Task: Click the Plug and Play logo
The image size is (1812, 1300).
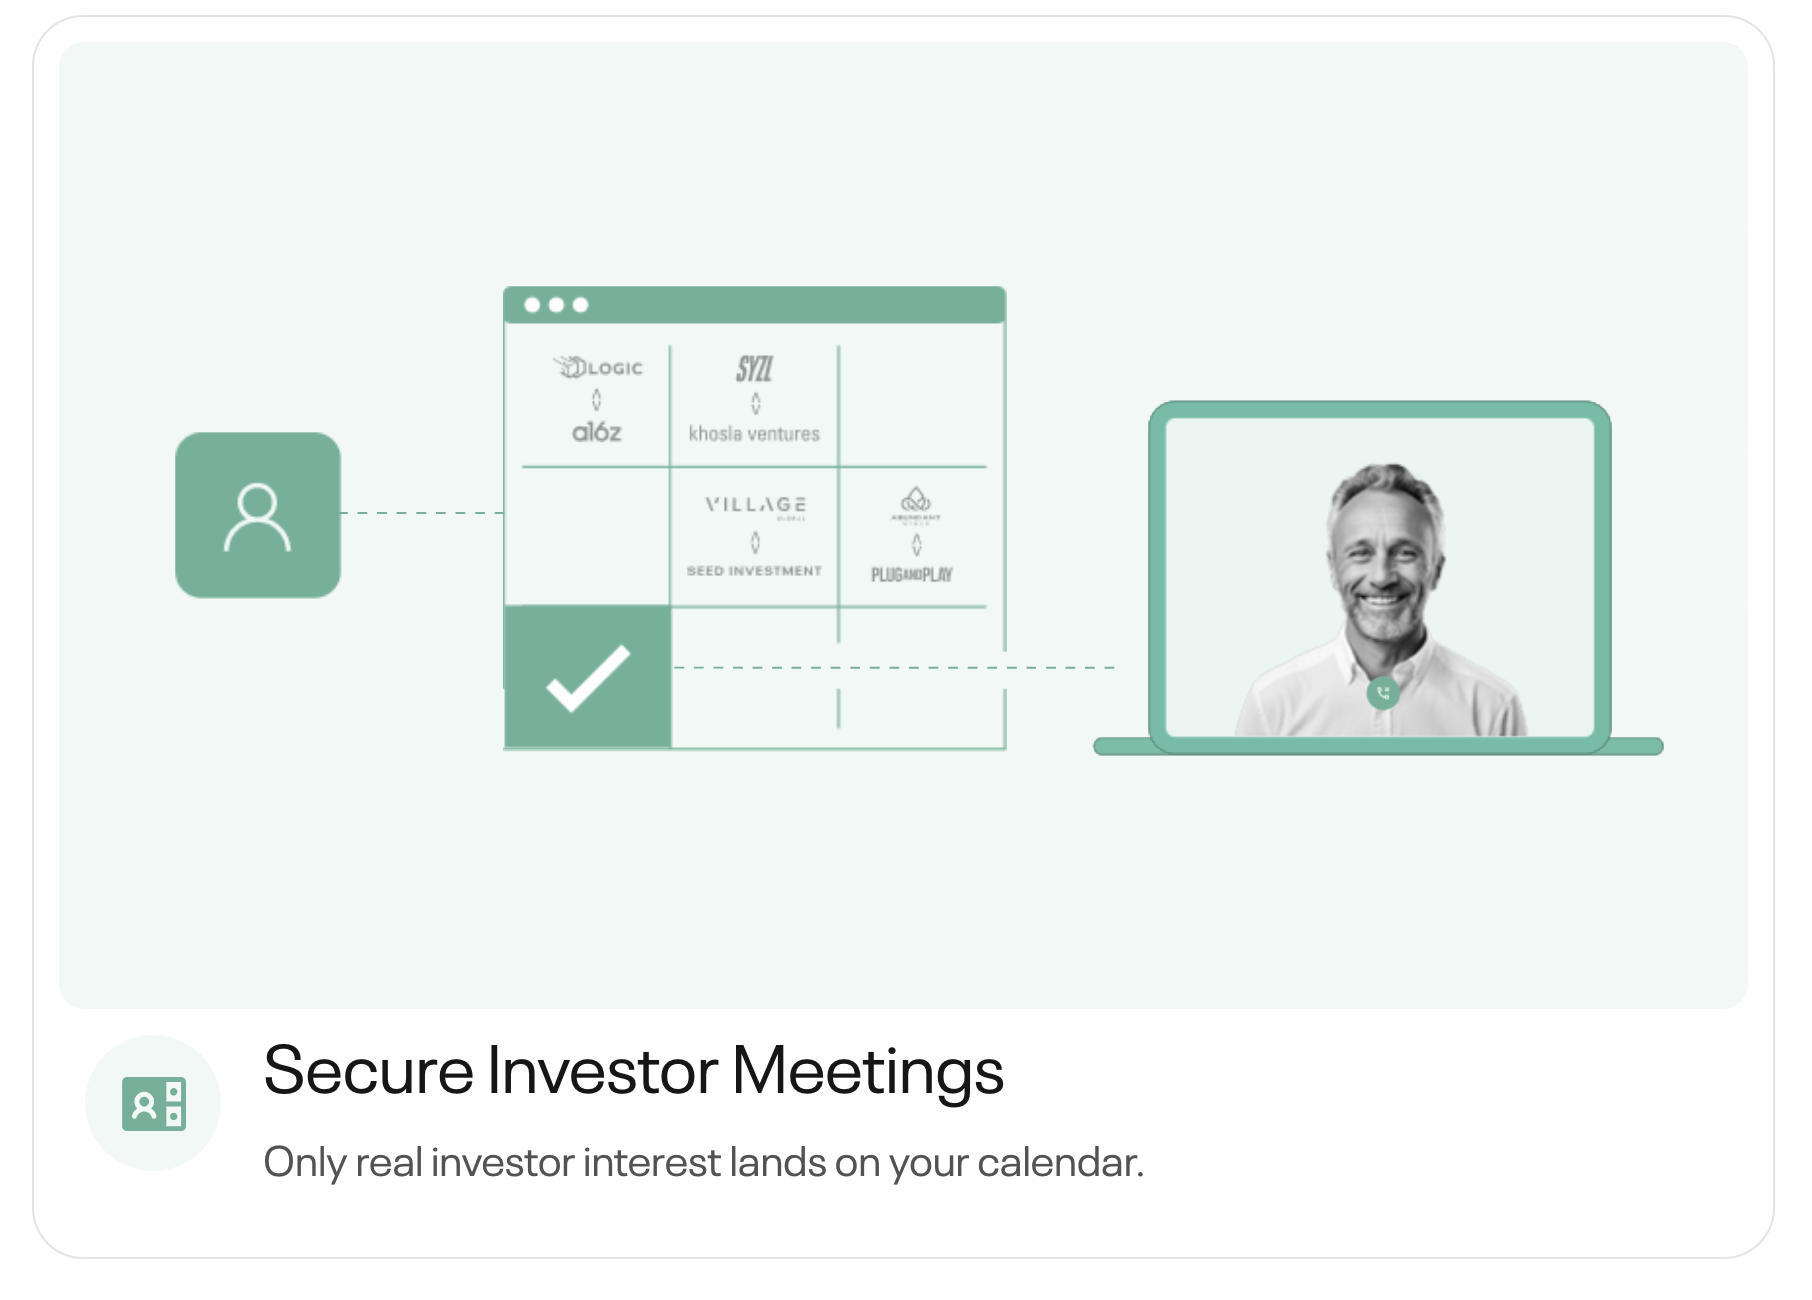Action: point(912,574)
